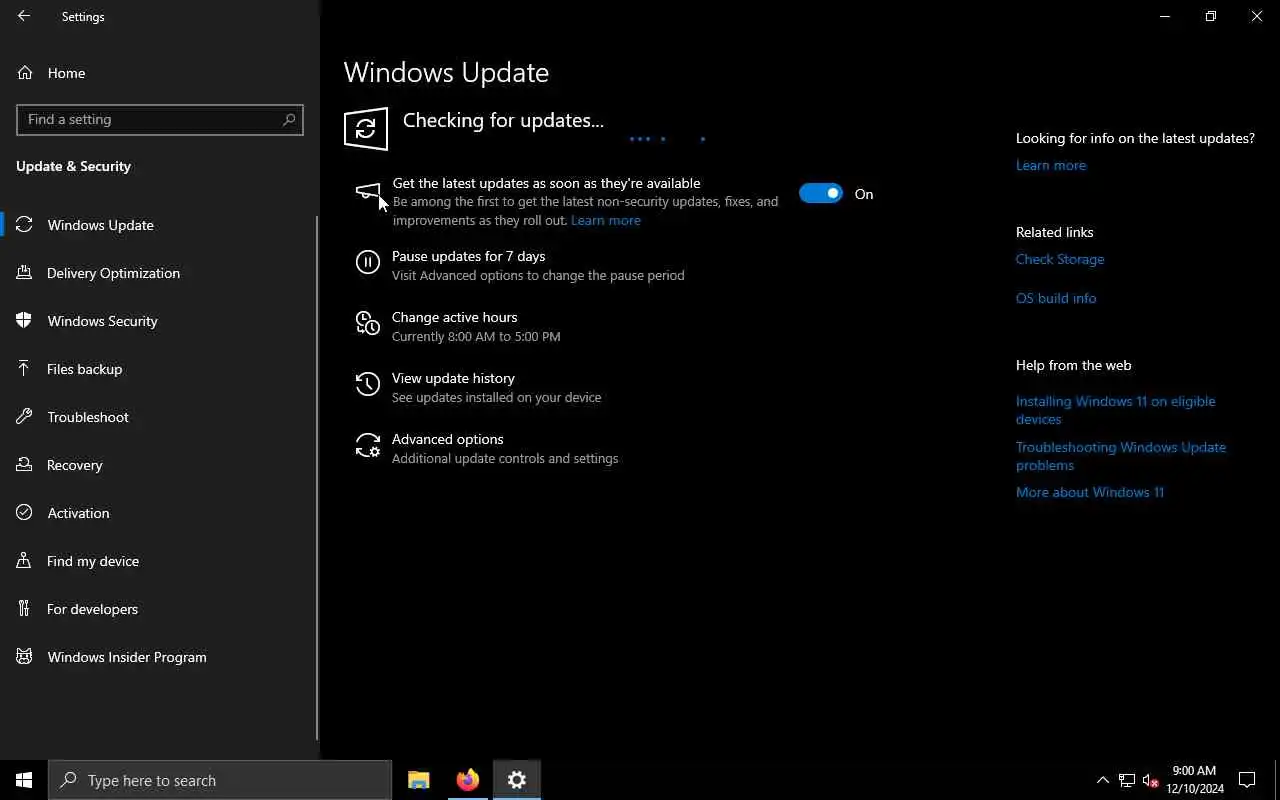
Task: Turn off Get the latest updates toggle
Action: tap(821, 193)
